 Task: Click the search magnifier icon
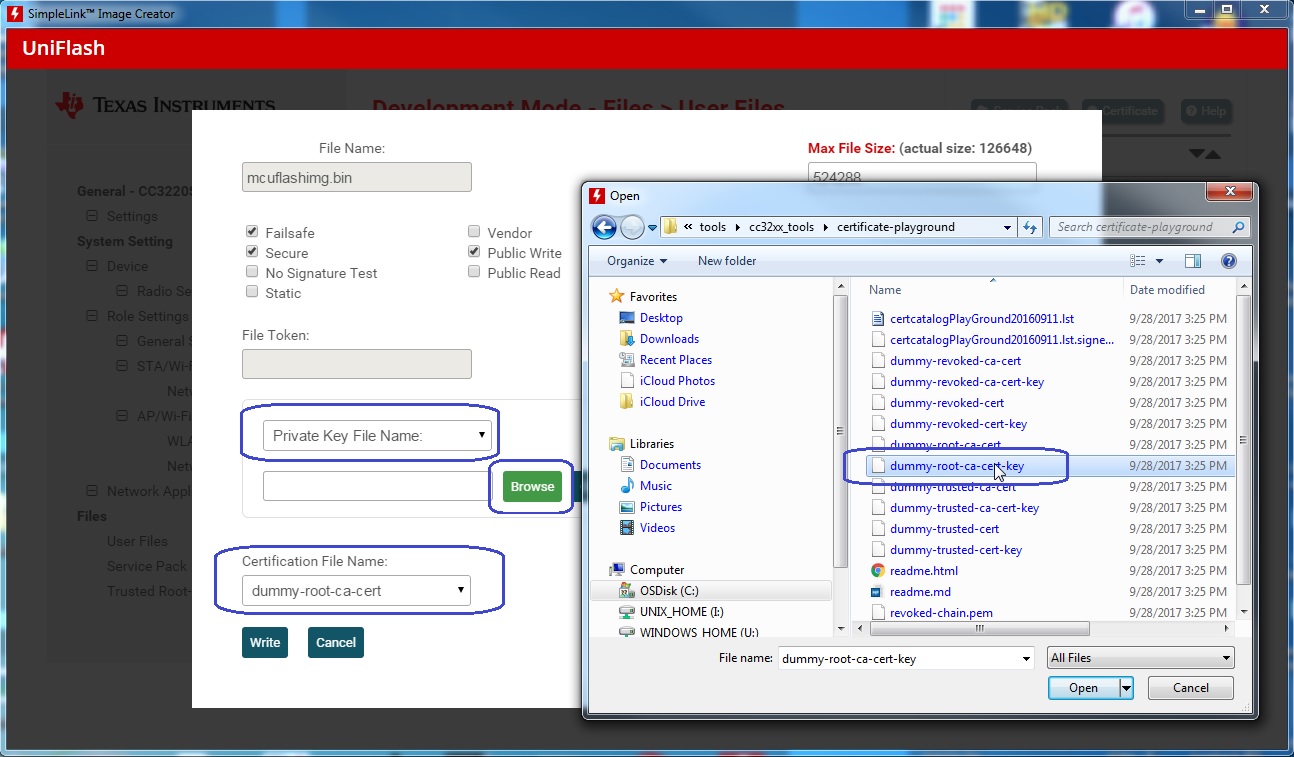(x=1238, y=227)
